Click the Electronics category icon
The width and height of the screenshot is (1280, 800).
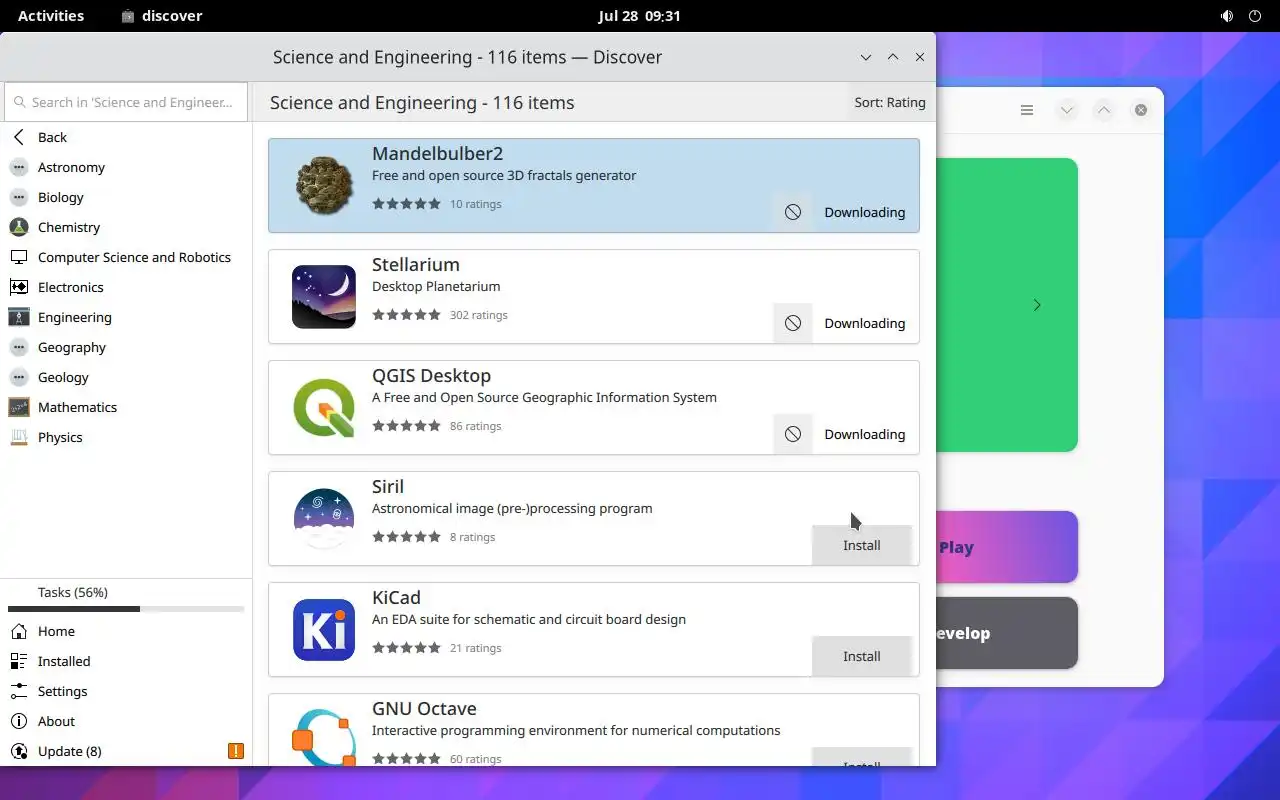19,287
